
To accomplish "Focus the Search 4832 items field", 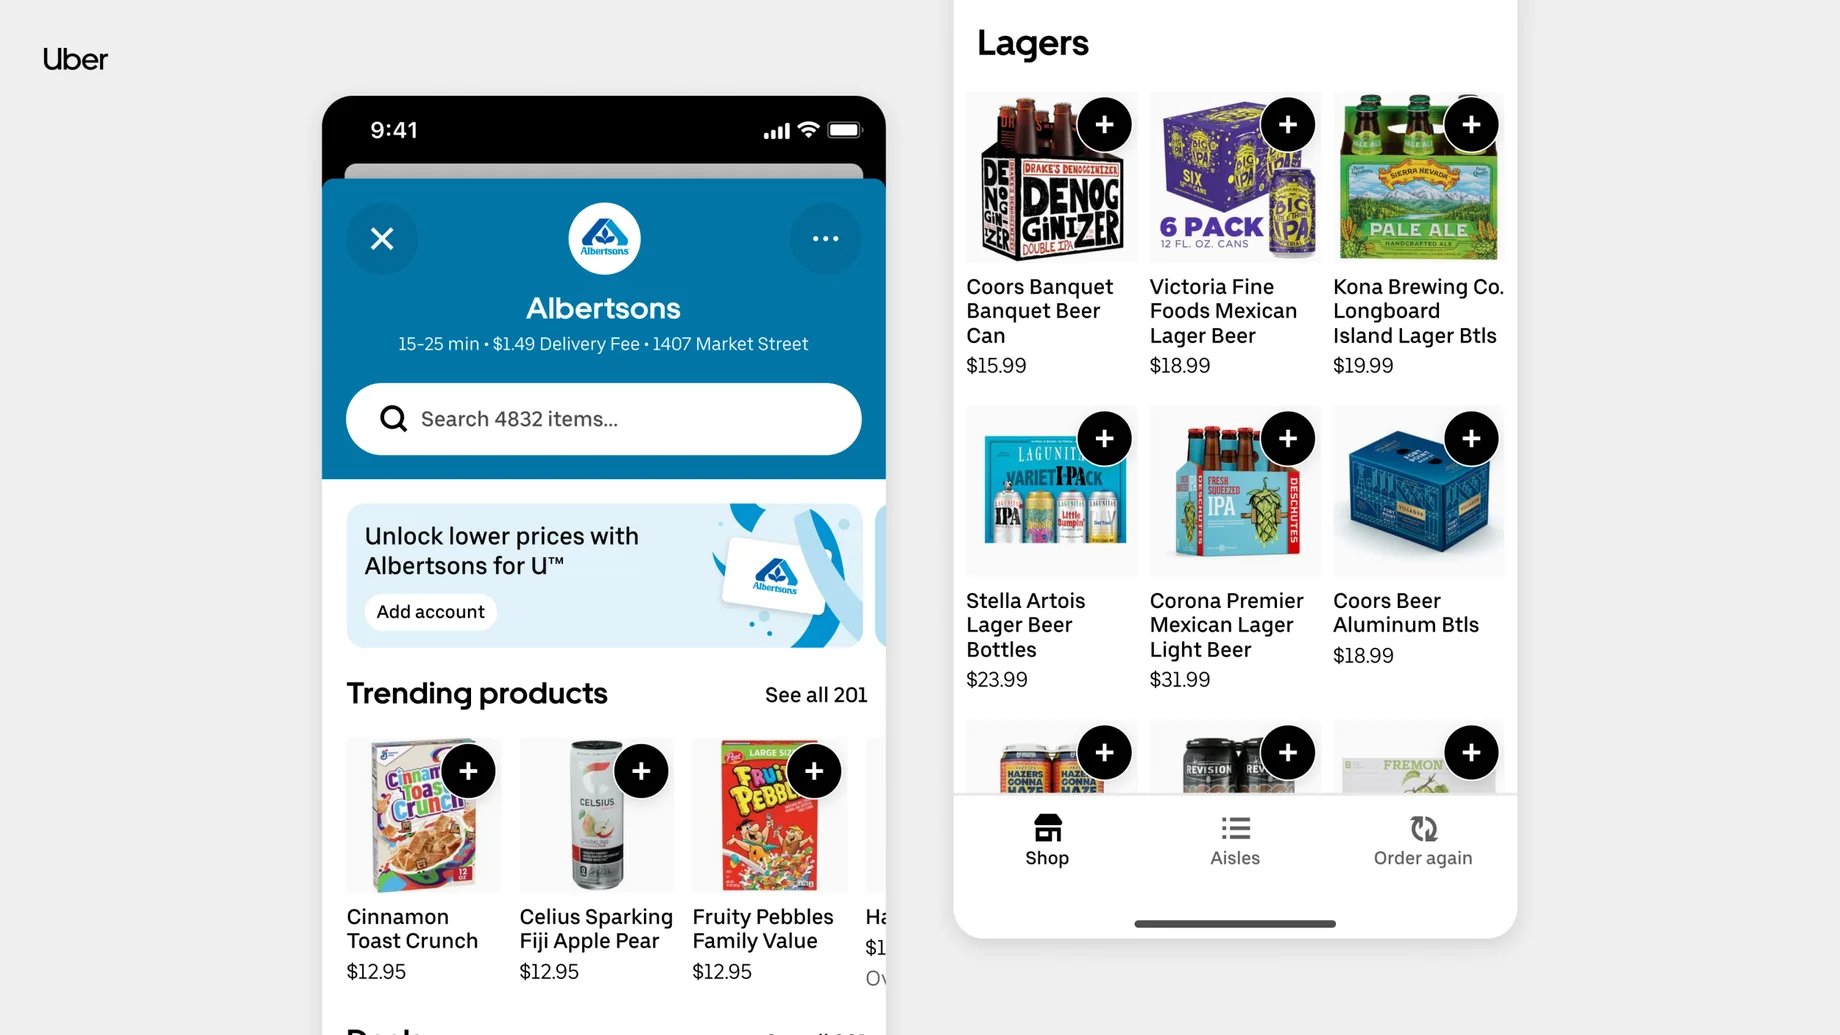I will (x=604, y=419).
